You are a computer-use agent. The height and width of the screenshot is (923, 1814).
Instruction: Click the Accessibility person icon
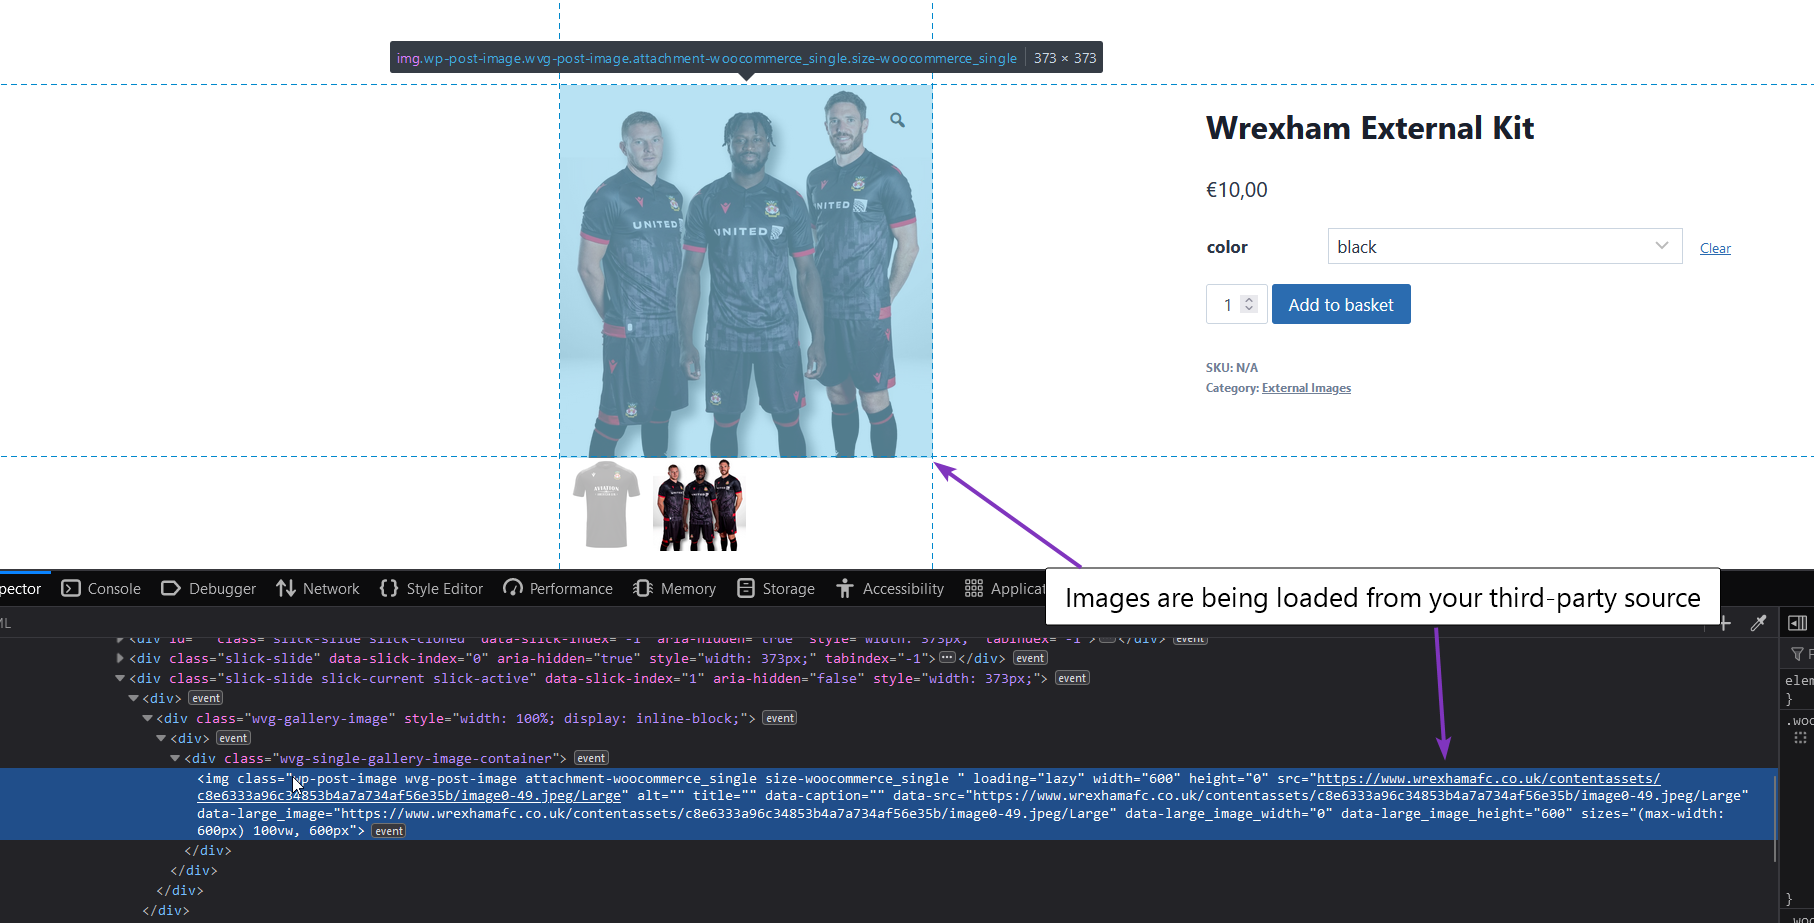point(845,588)
